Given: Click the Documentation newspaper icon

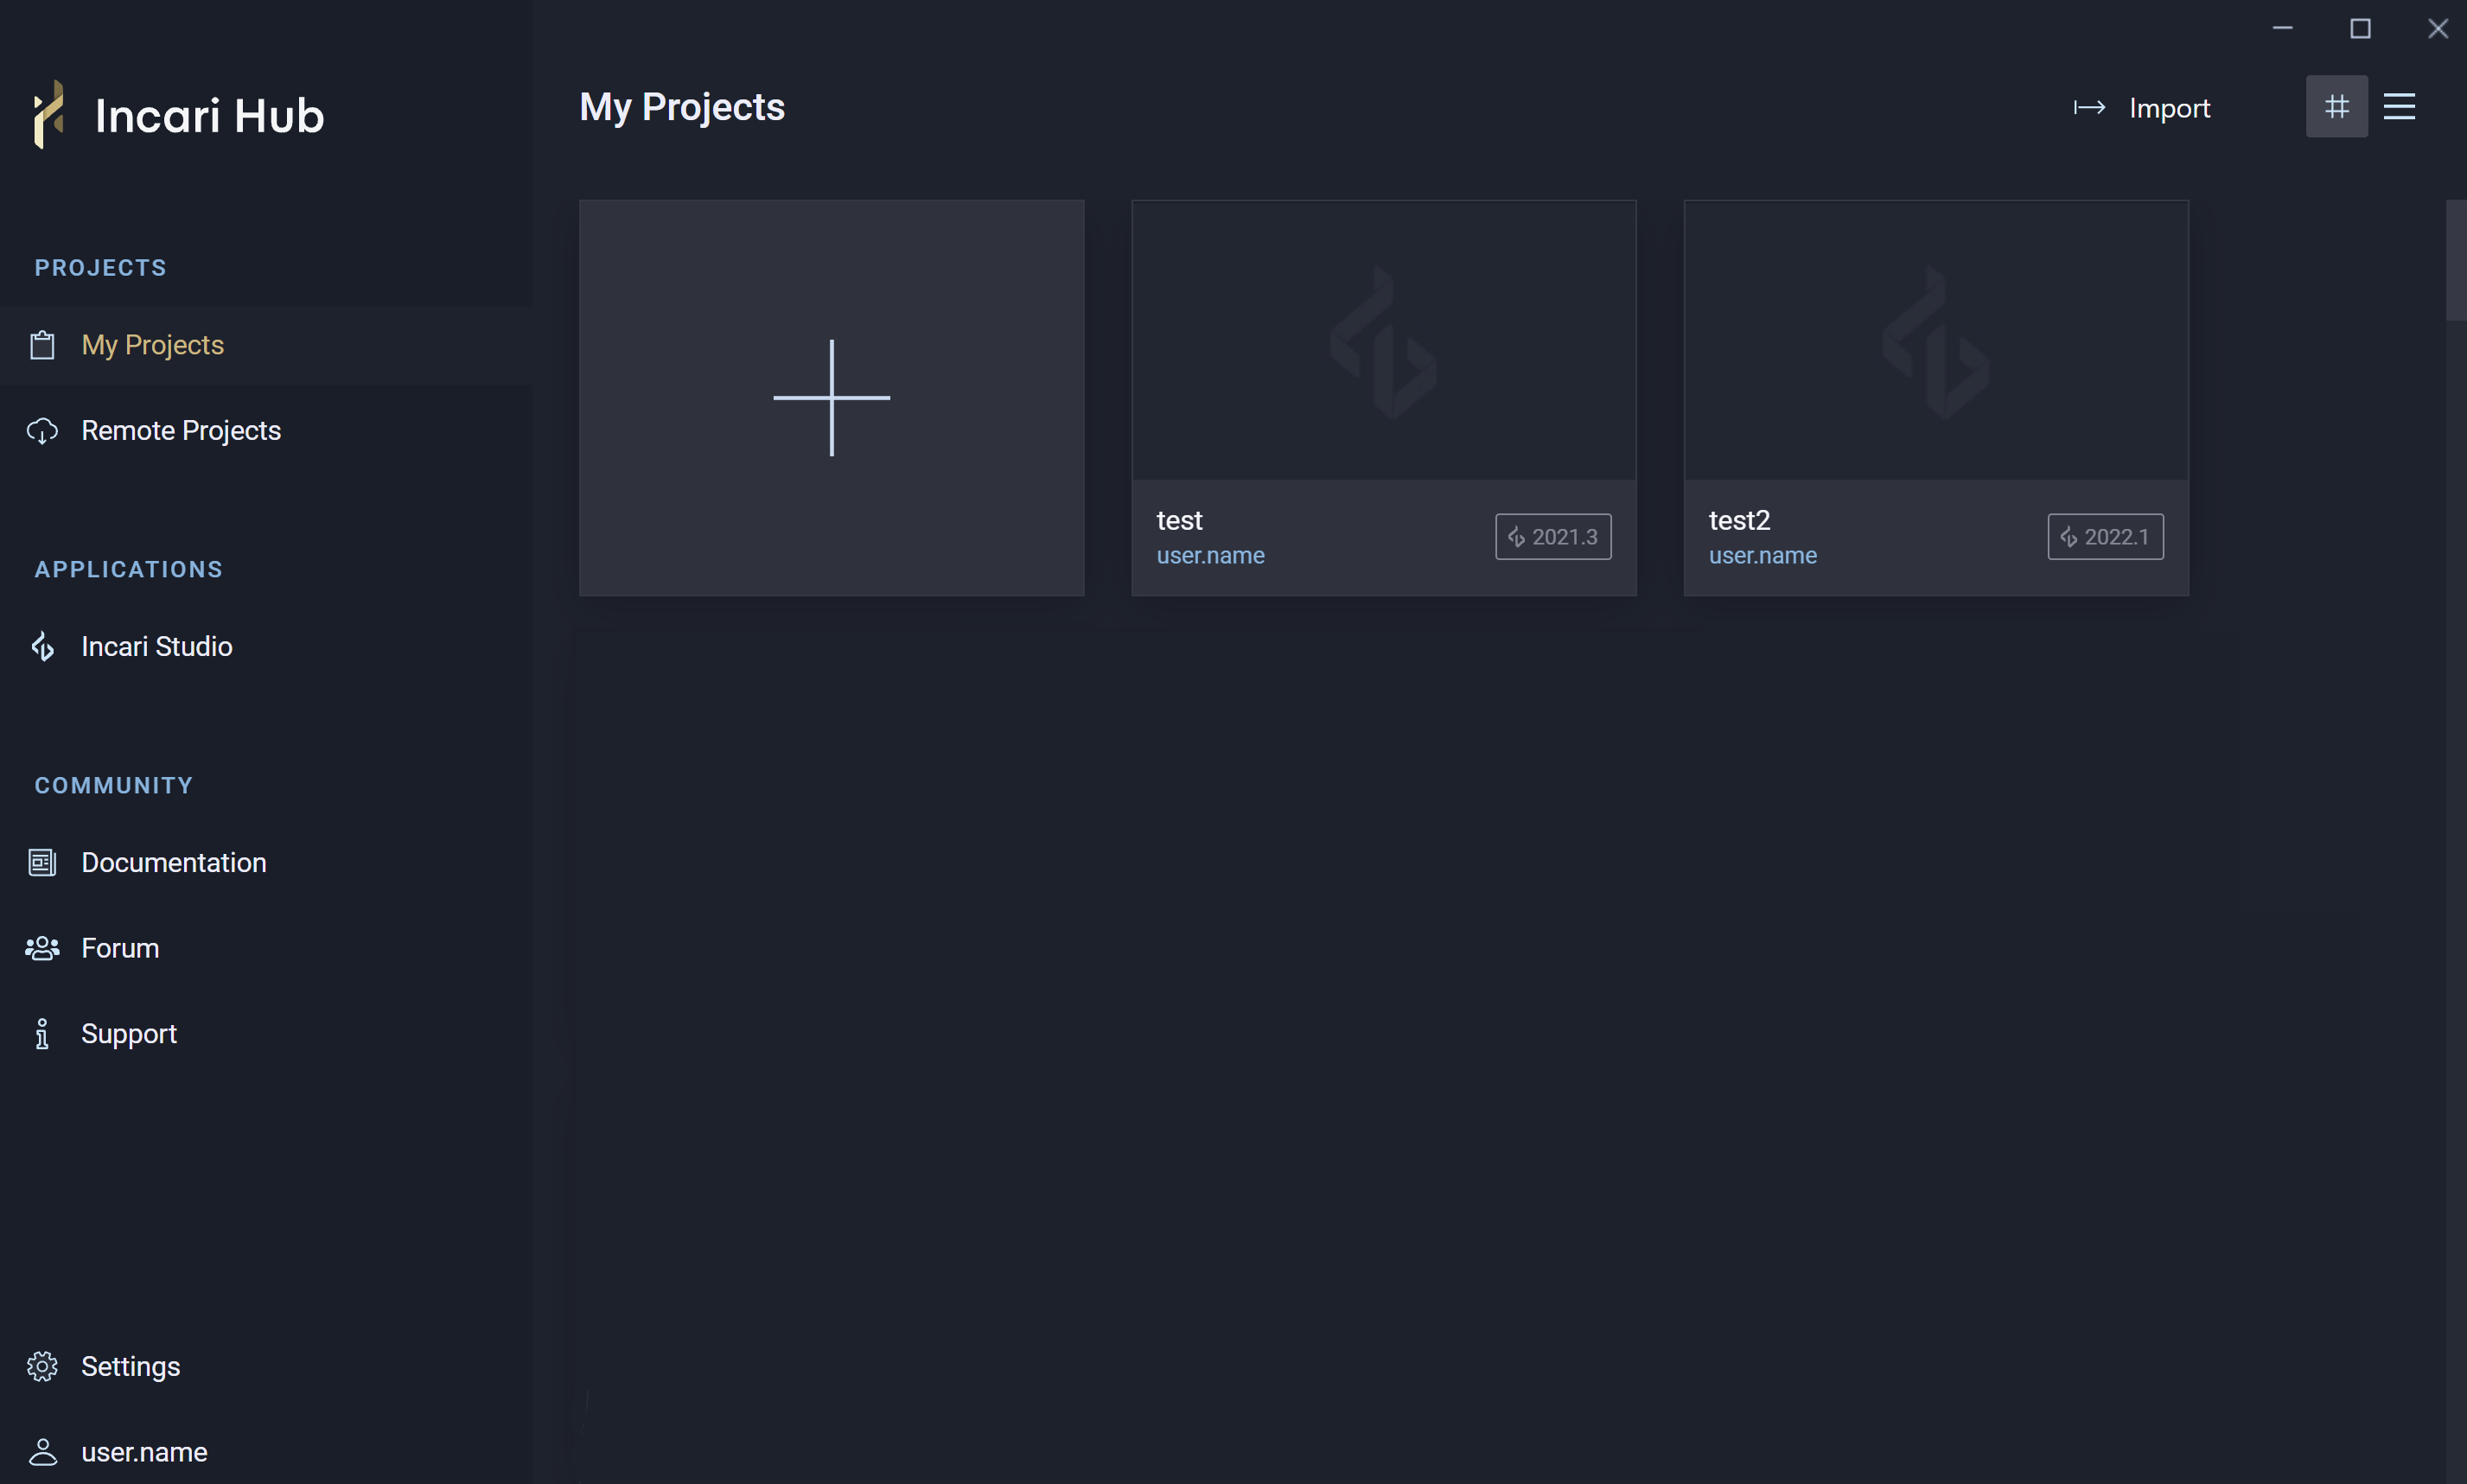Looking at the screenshot, I should click(x=42, y=863).
